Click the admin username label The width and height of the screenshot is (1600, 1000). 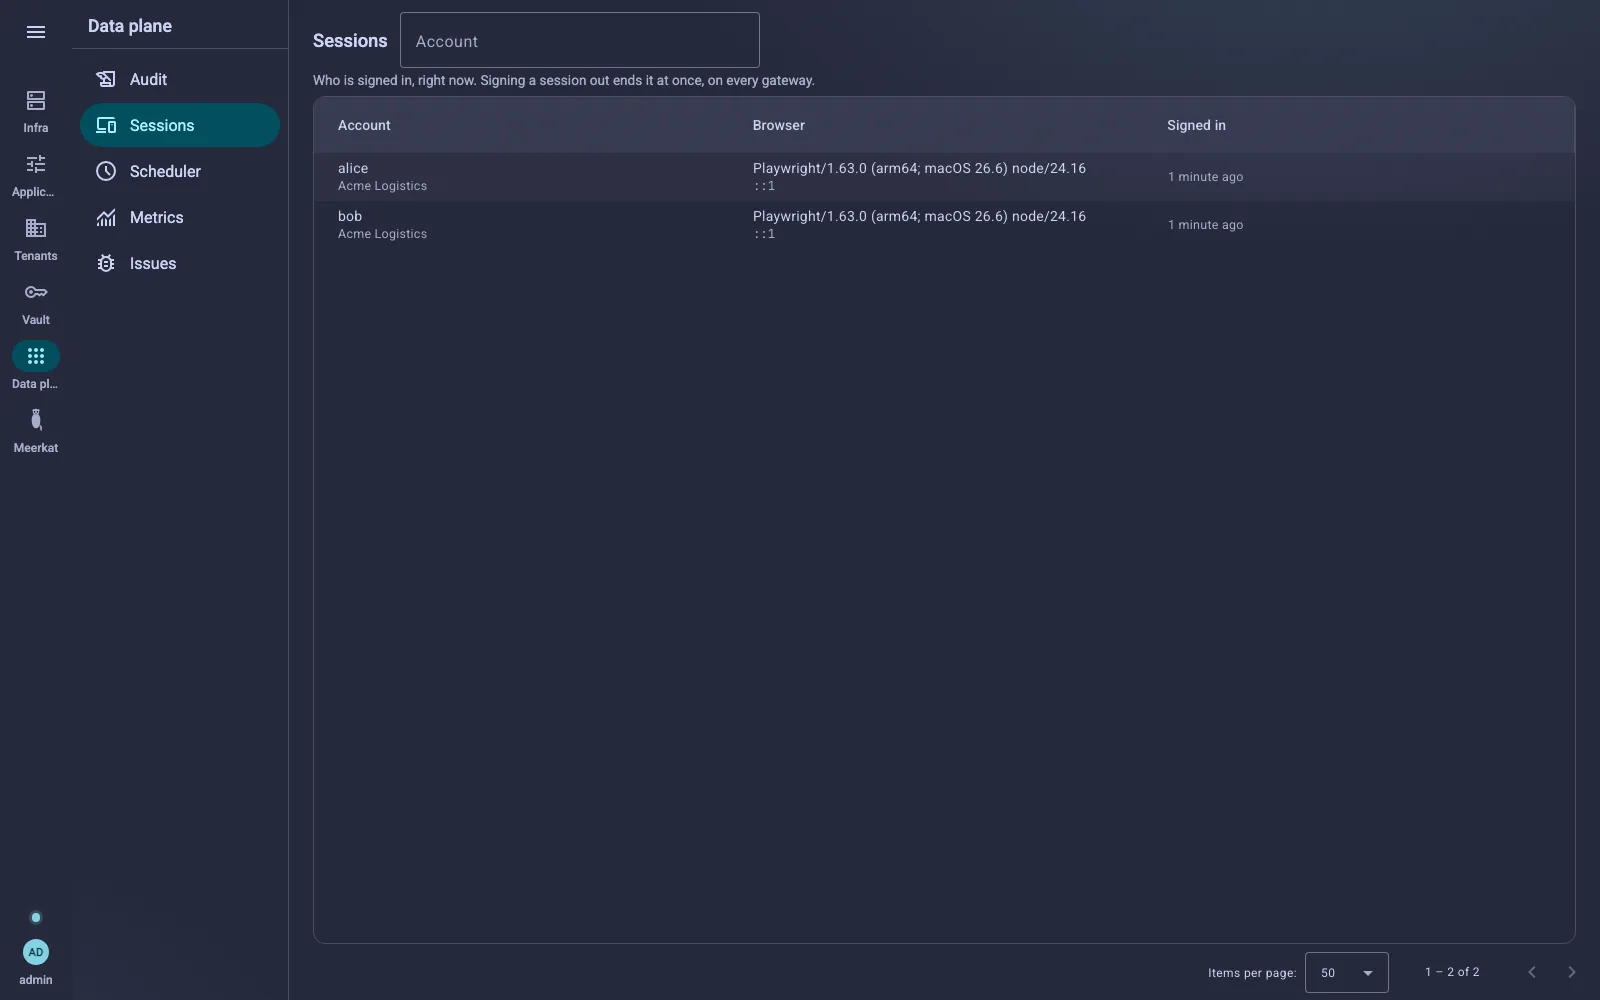36,980
